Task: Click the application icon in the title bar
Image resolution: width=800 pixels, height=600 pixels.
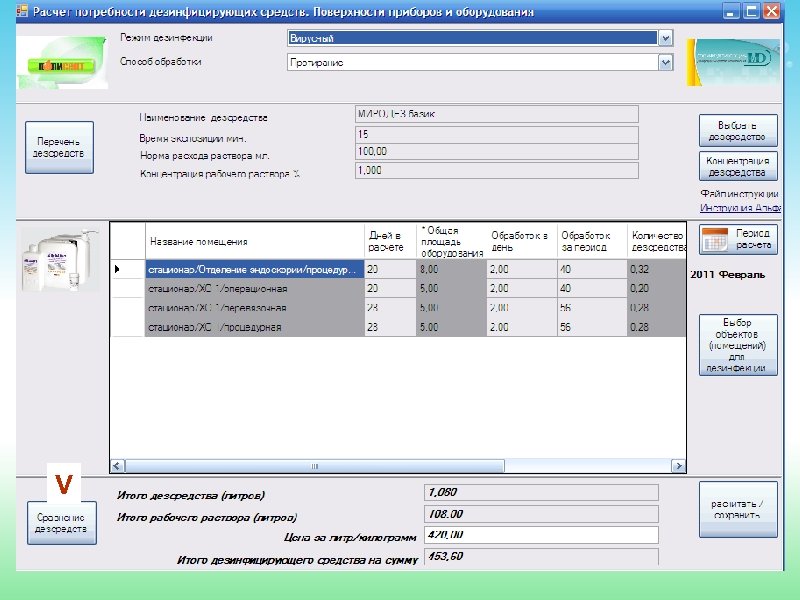Action: [x=22, y=11]
